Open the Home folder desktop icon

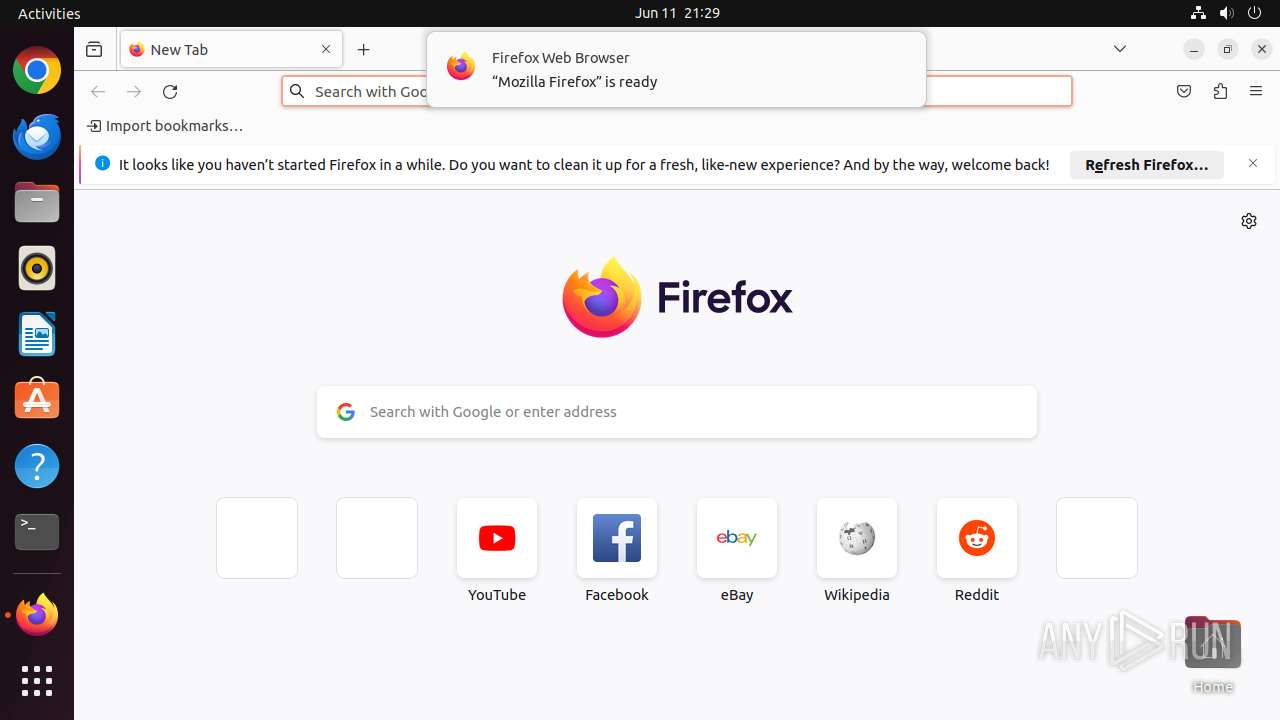(x=1212, y=654)
